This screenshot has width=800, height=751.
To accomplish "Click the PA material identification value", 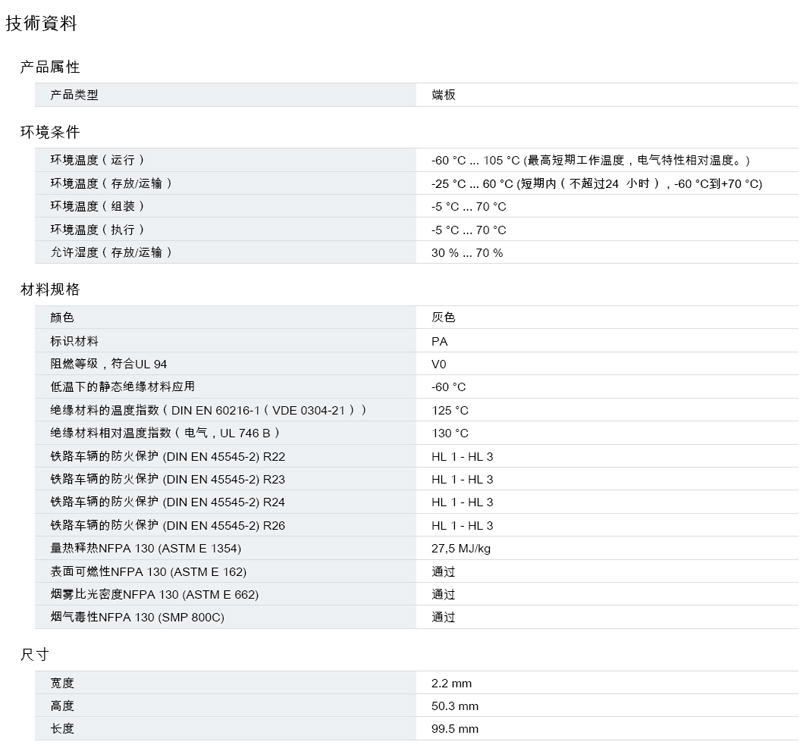I will 440,341.
